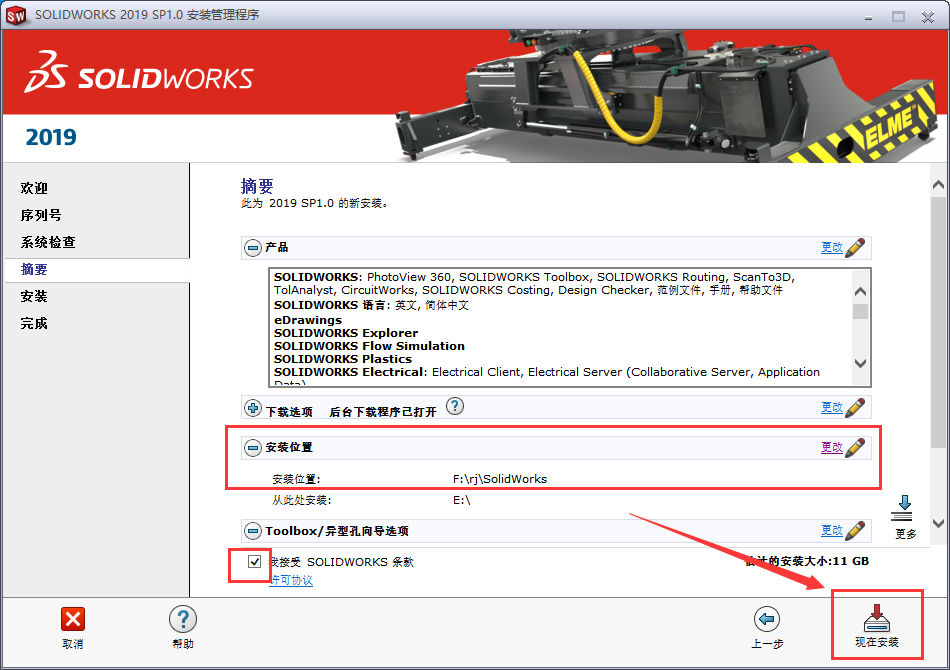Click the 更改 link in the 产品 row

pyautogui.click(x=831, y=247)
